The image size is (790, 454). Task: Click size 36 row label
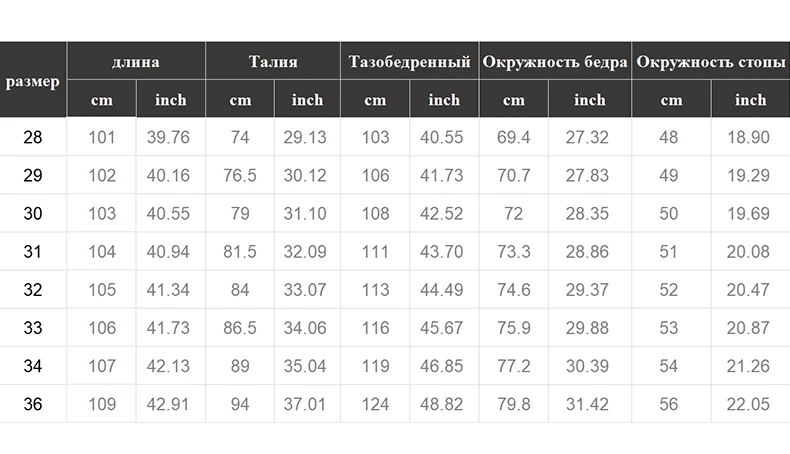pos(33,404)
